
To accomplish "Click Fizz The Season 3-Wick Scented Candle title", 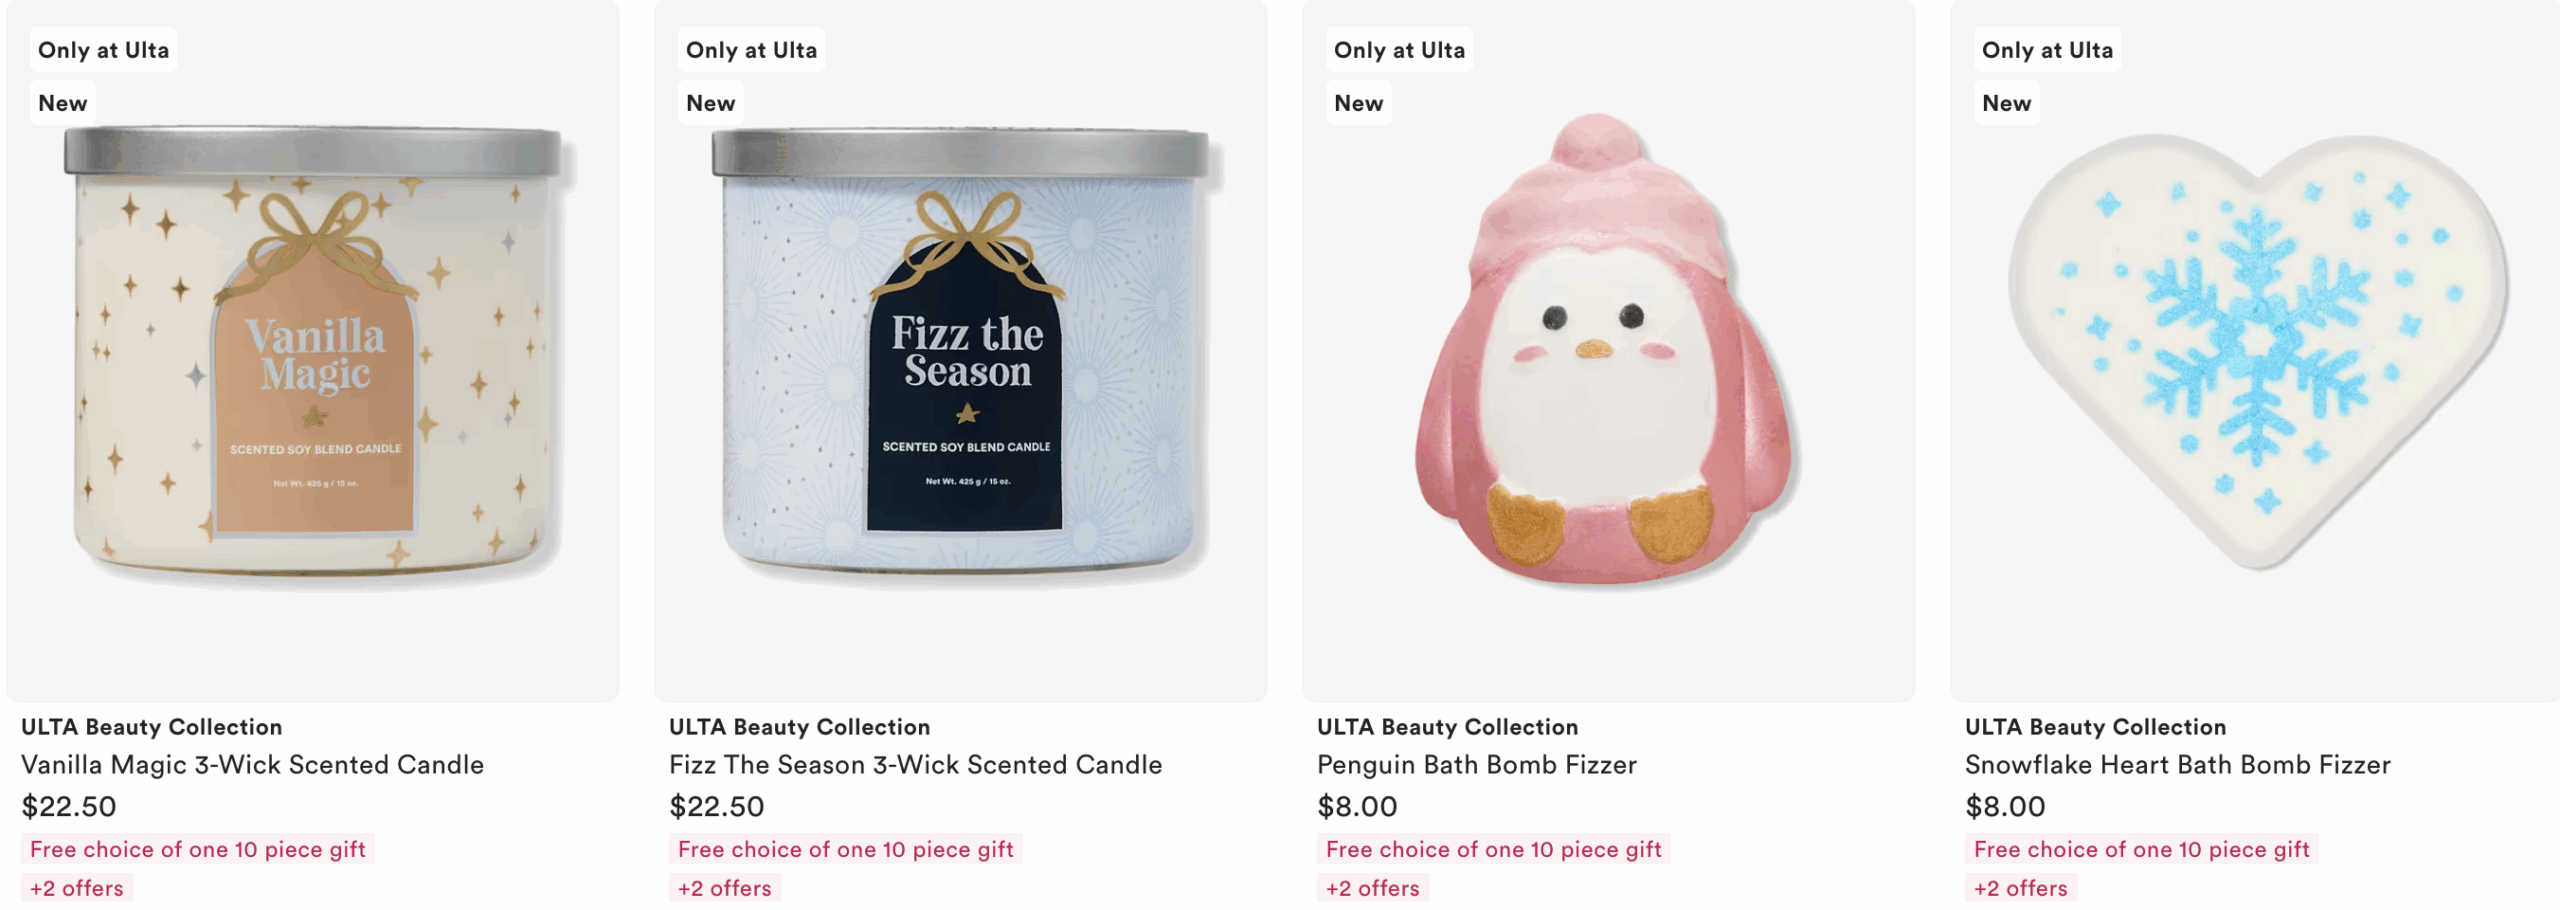I will pyautogui.click(x=916, y=765).
